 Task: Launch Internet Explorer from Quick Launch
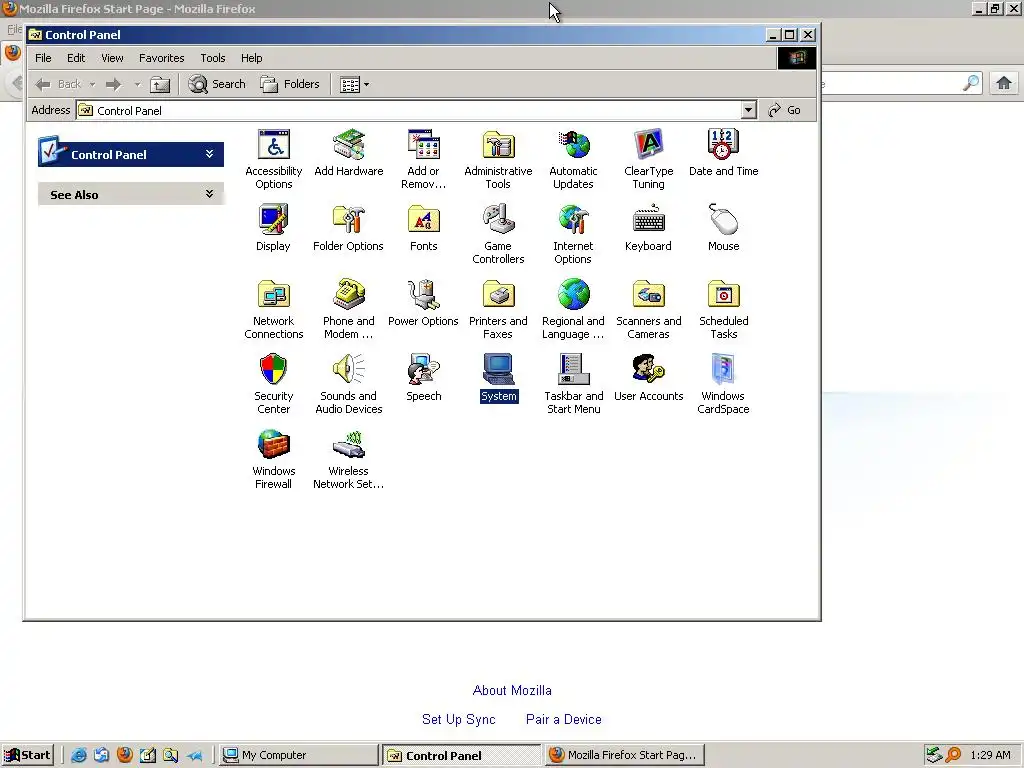tap(78, 755)
